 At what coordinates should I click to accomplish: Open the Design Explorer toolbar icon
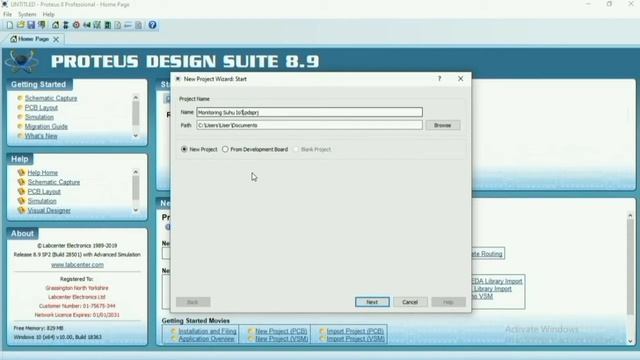coord(107,25)
